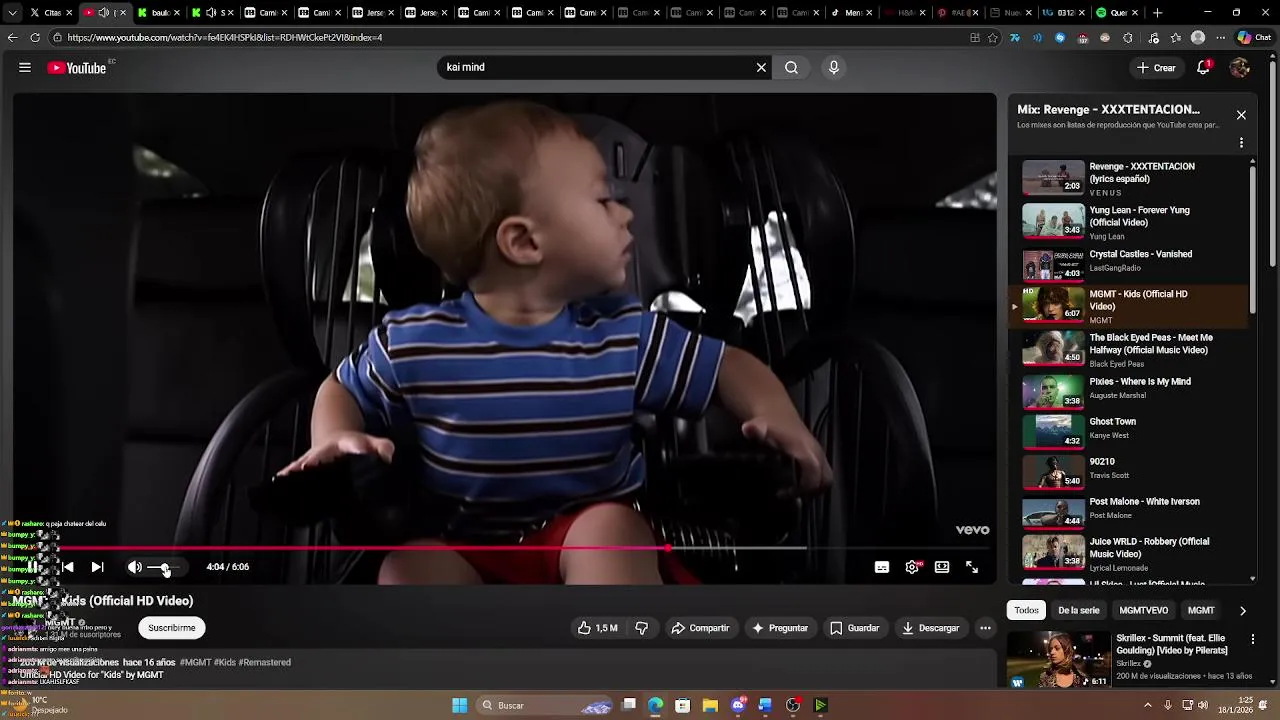
Task: Select the MGMT filter chip
Action: tap(1201, 610)
